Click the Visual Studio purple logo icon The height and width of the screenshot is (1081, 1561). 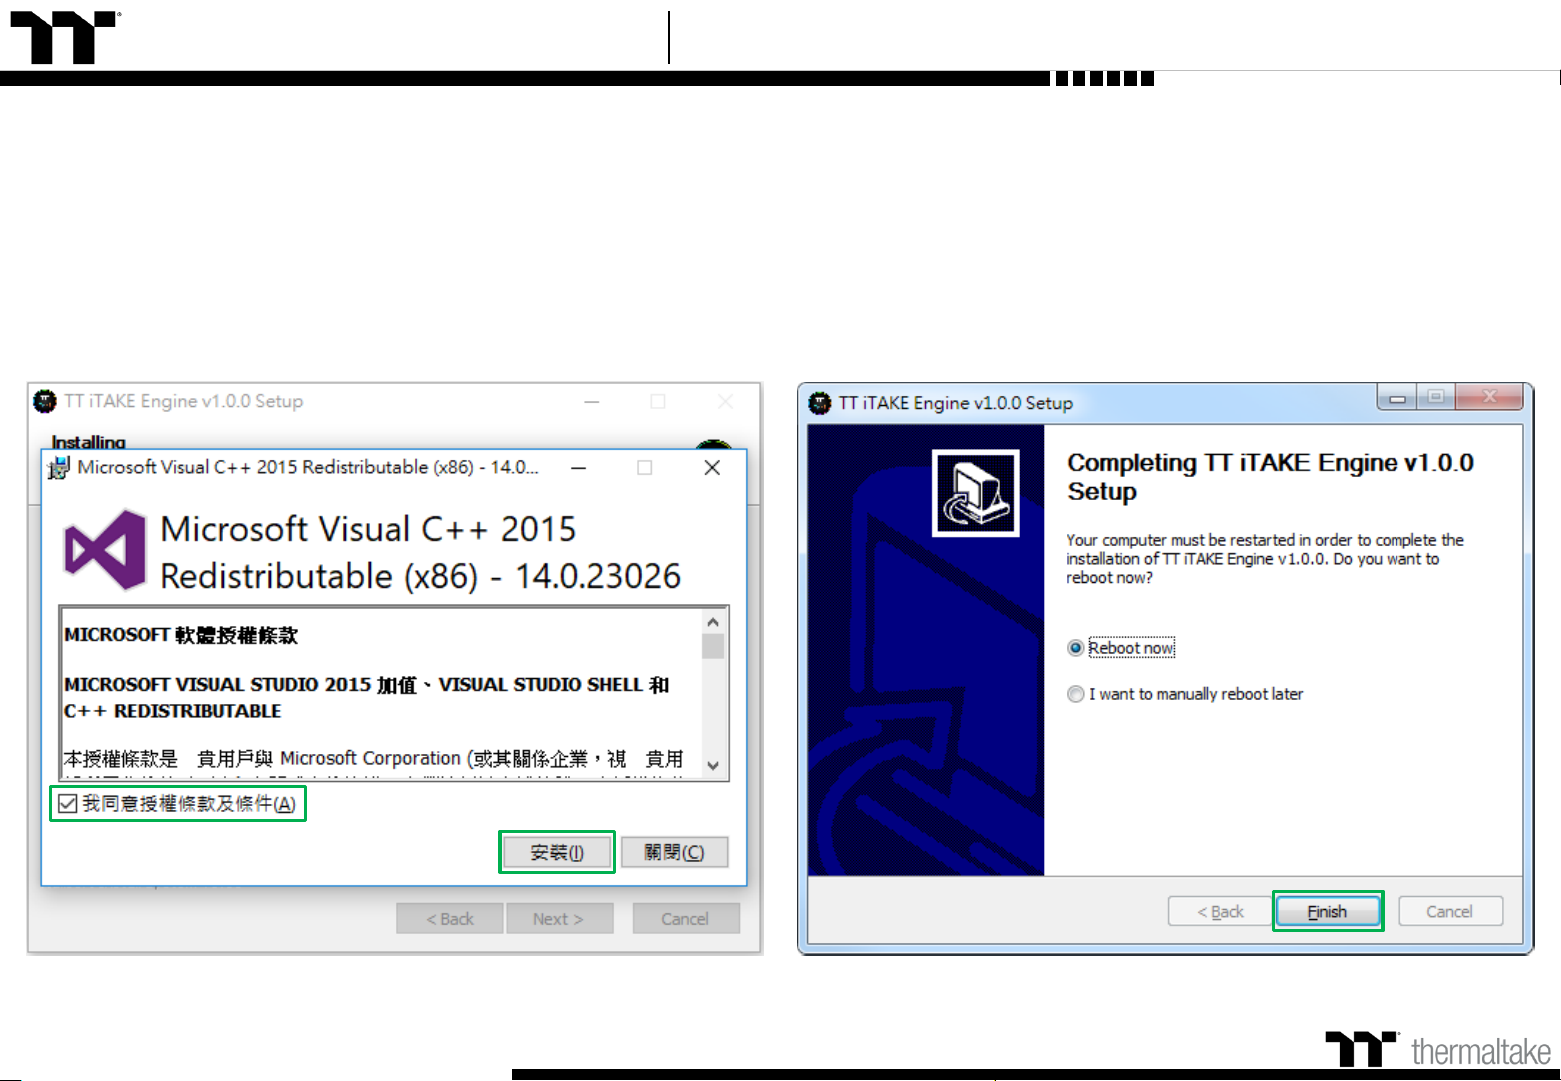point(105,549)
